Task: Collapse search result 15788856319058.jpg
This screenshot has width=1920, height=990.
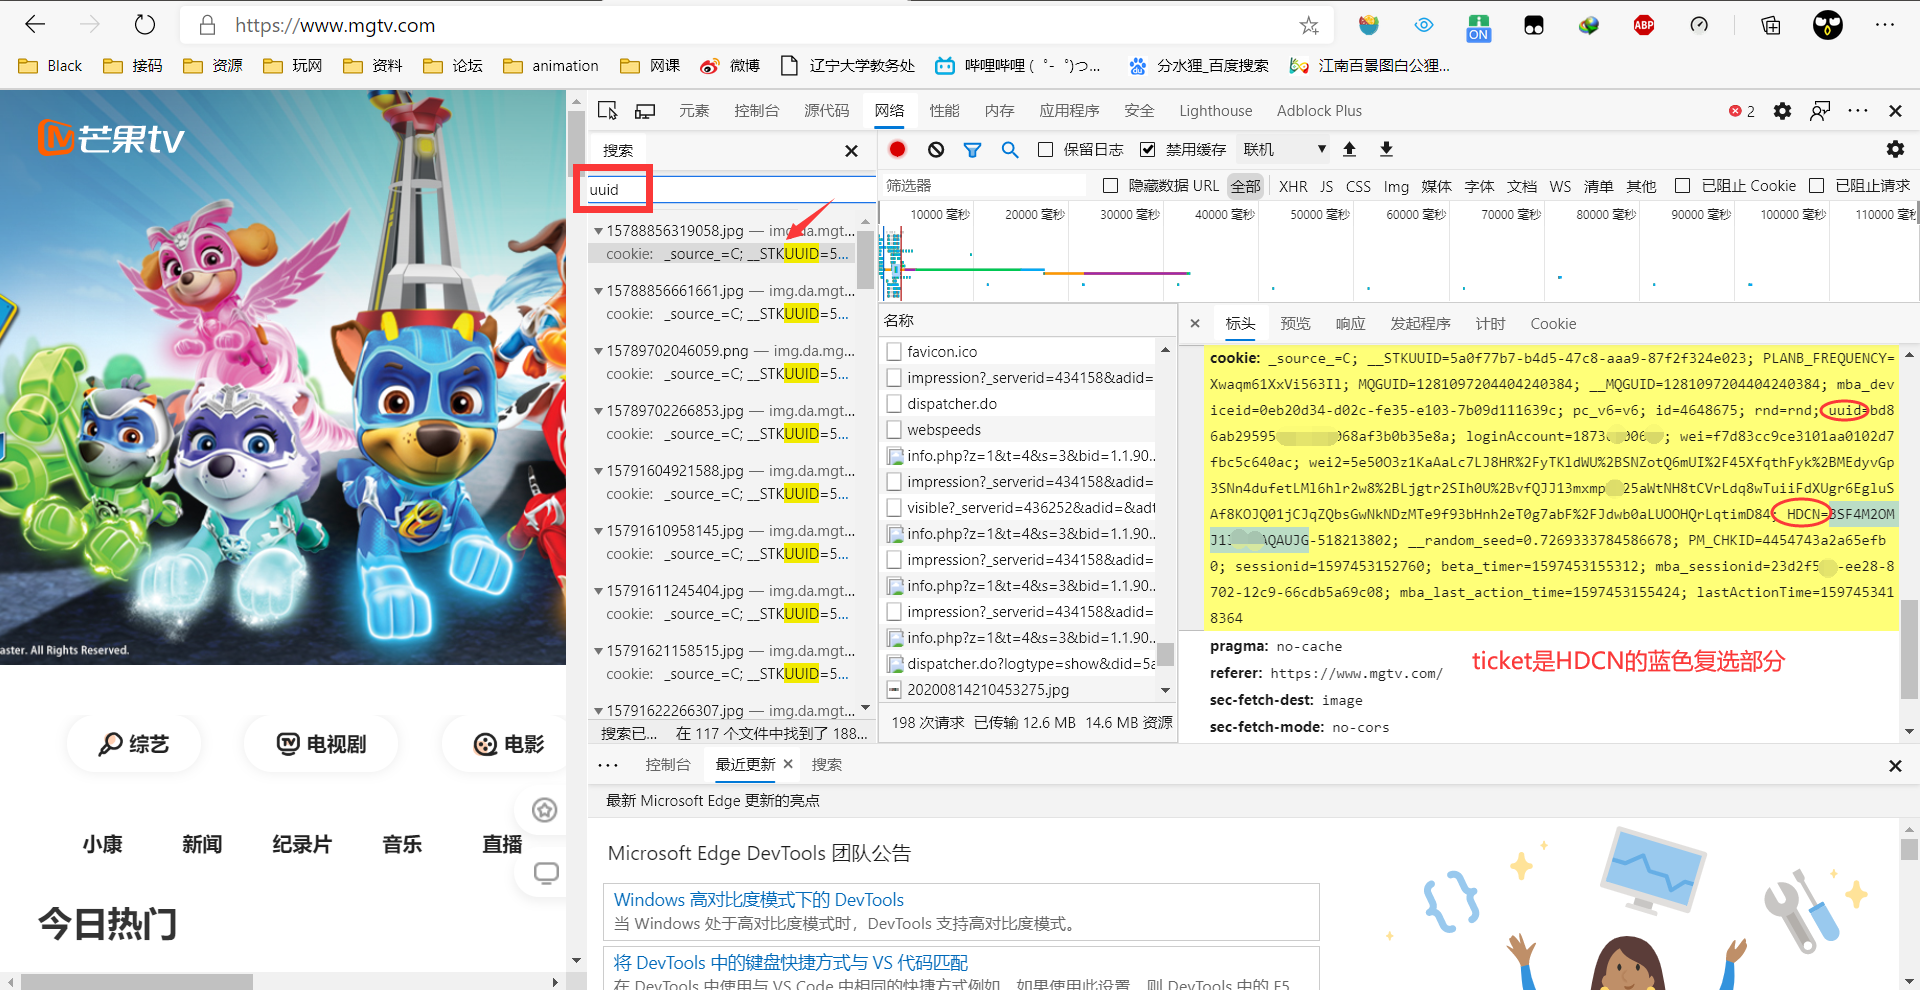Action: (598, 231)
